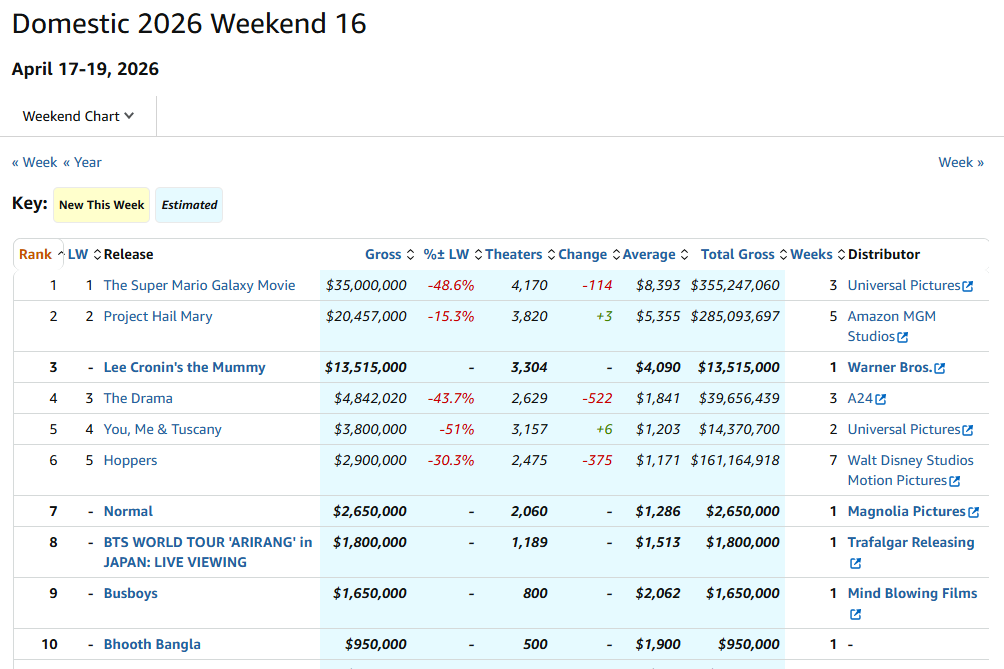The width and height of the screenshot is (1004, 669).
Task: Sort by Total Gross column header
Action: 737,254
